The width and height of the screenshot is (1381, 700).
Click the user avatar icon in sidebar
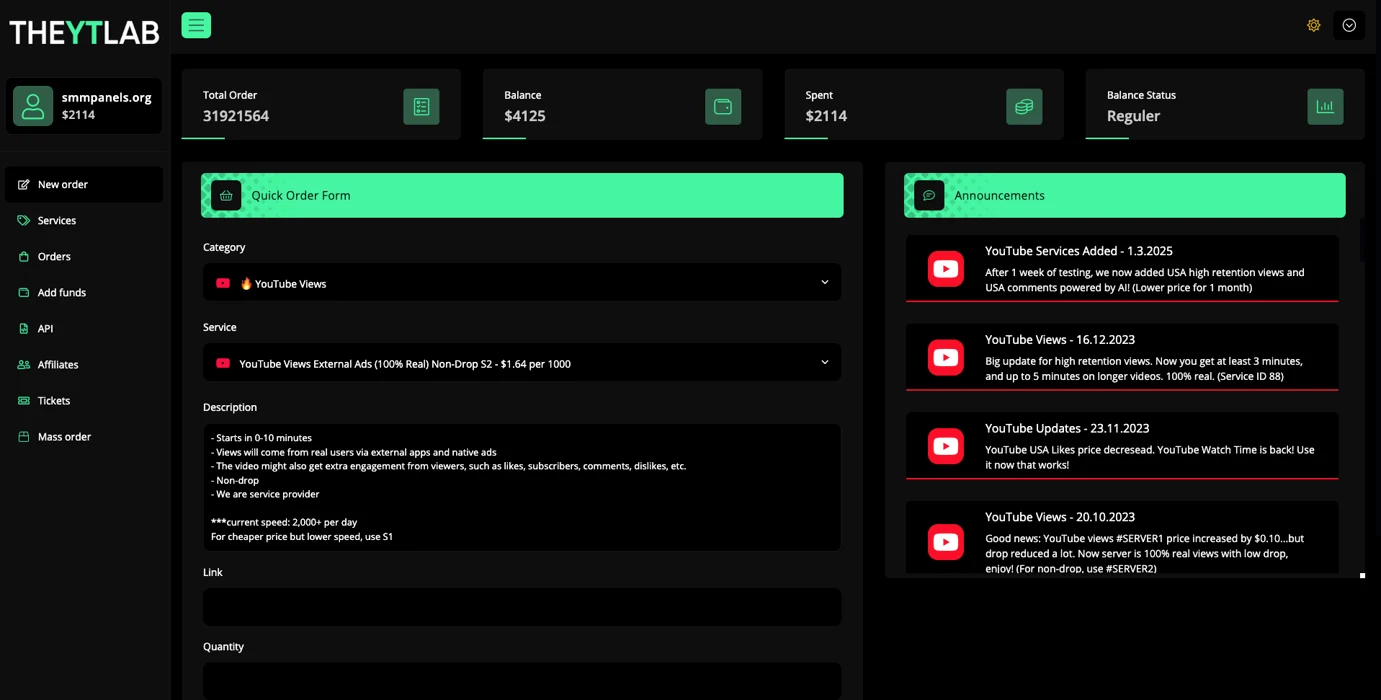[x=33, y=106]
